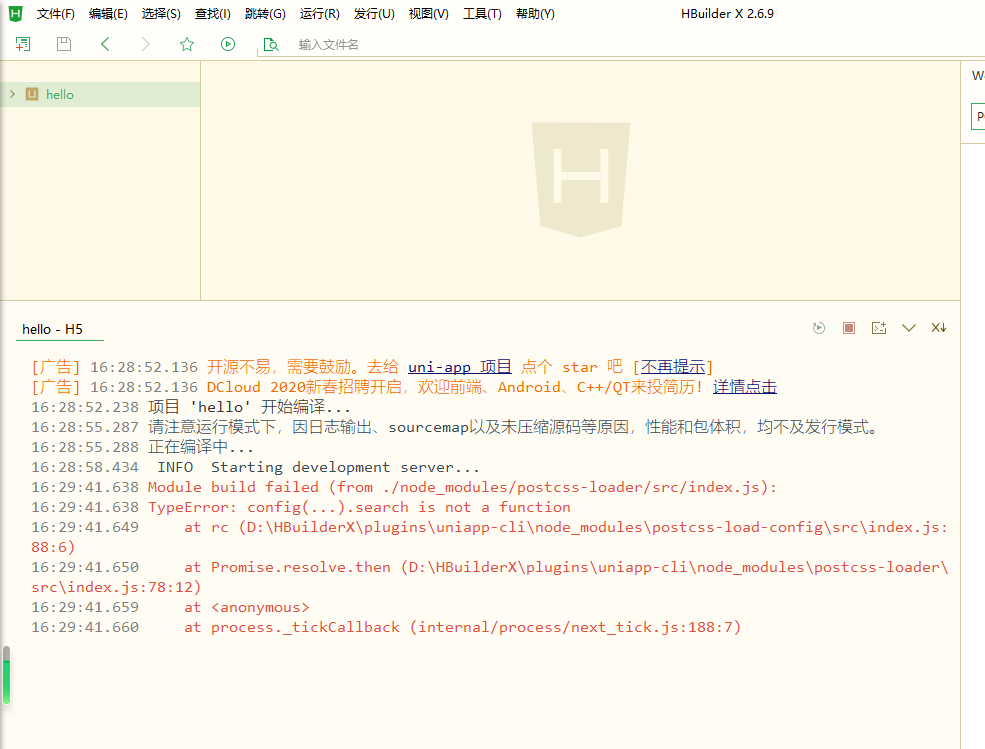Bookmark with the star icon

pos(187,44)
